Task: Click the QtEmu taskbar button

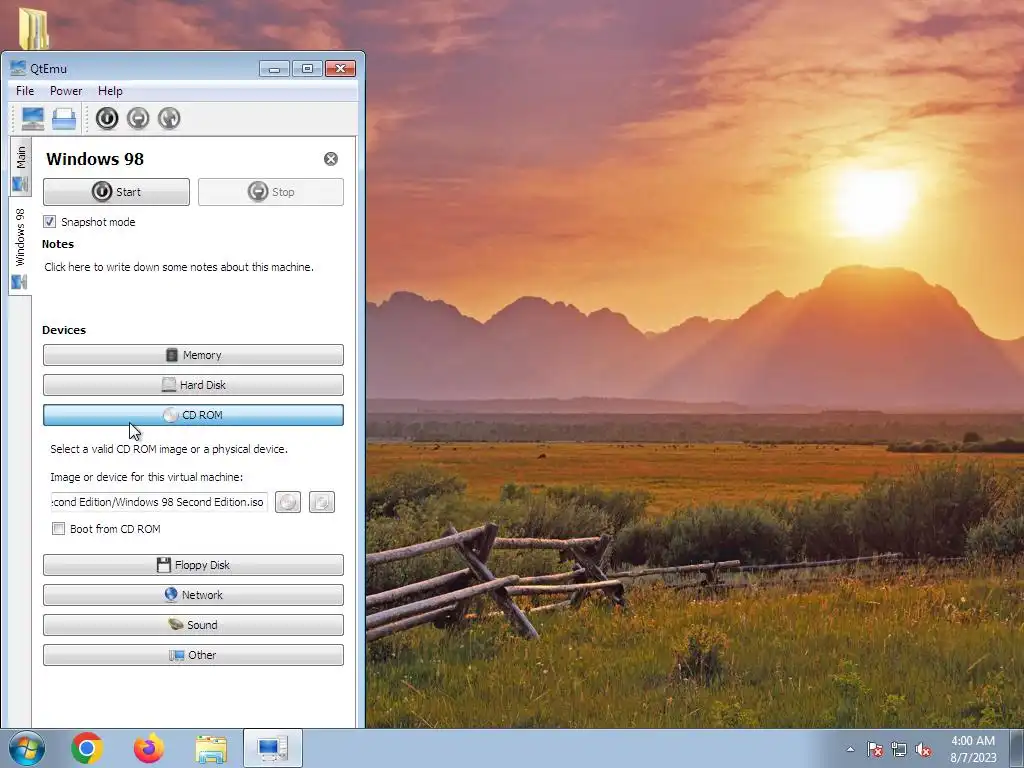Action: point(273,748)
